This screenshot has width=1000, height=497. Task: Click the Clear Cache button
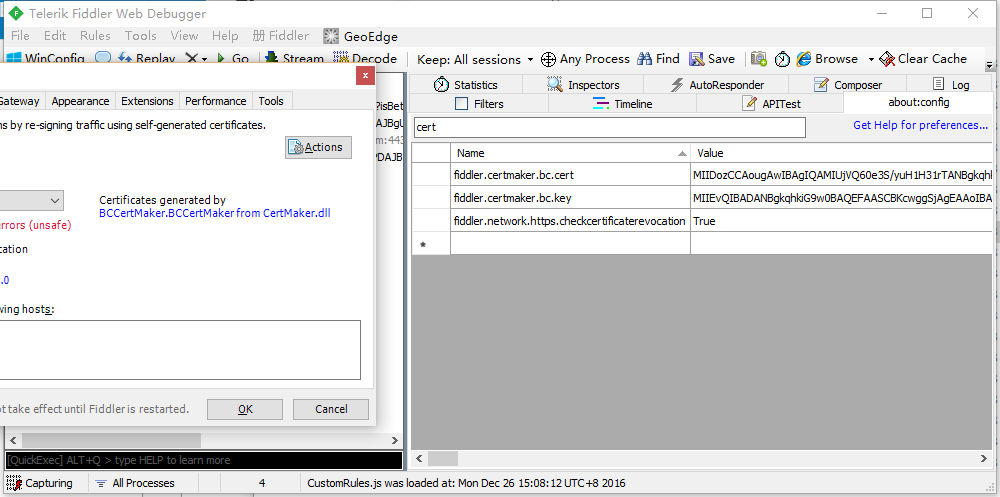click(x=923, y=59)
